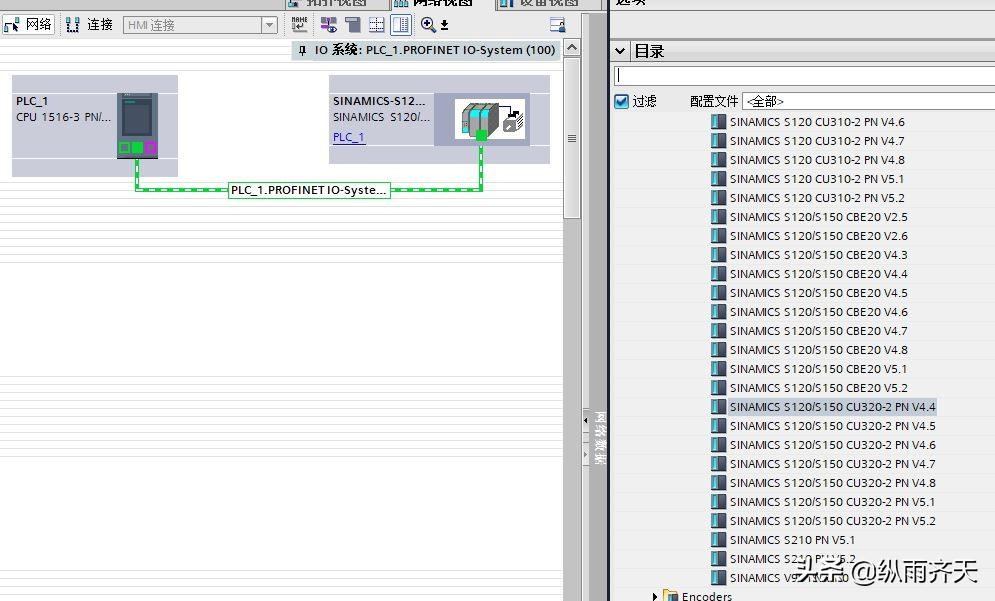Image resolution: width=995 pixels, height=601 pixels.
Task: Click the network view vertical scrollbar thumb
Action: (x=572, y=138)
